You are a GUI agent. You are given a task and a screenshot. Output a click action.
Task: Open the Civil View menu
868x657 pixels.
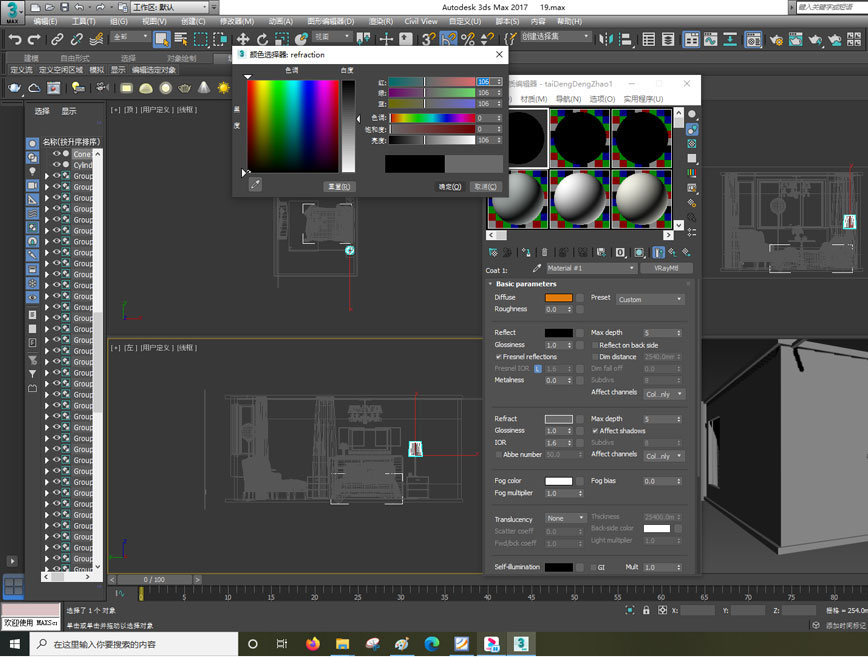(421, 21)
